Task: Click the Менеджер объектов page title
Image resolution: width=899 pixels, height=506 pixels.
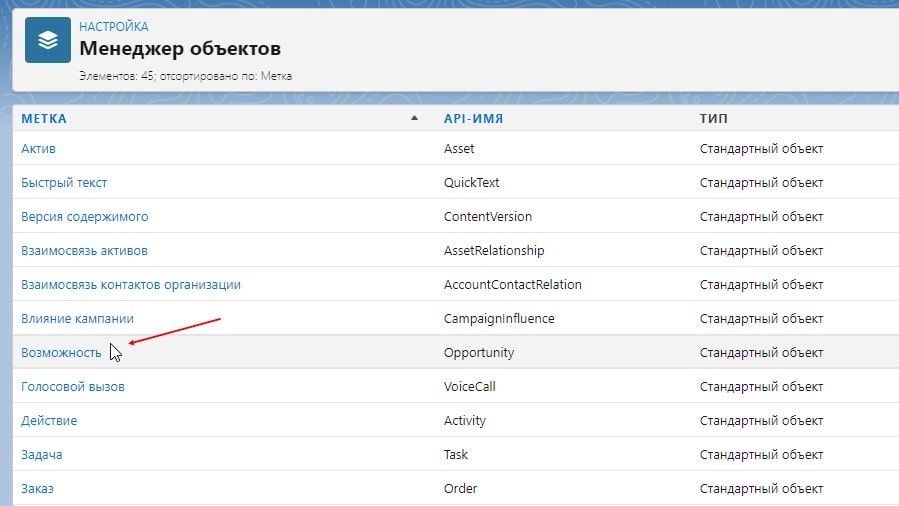Action: tap(180, 49)
